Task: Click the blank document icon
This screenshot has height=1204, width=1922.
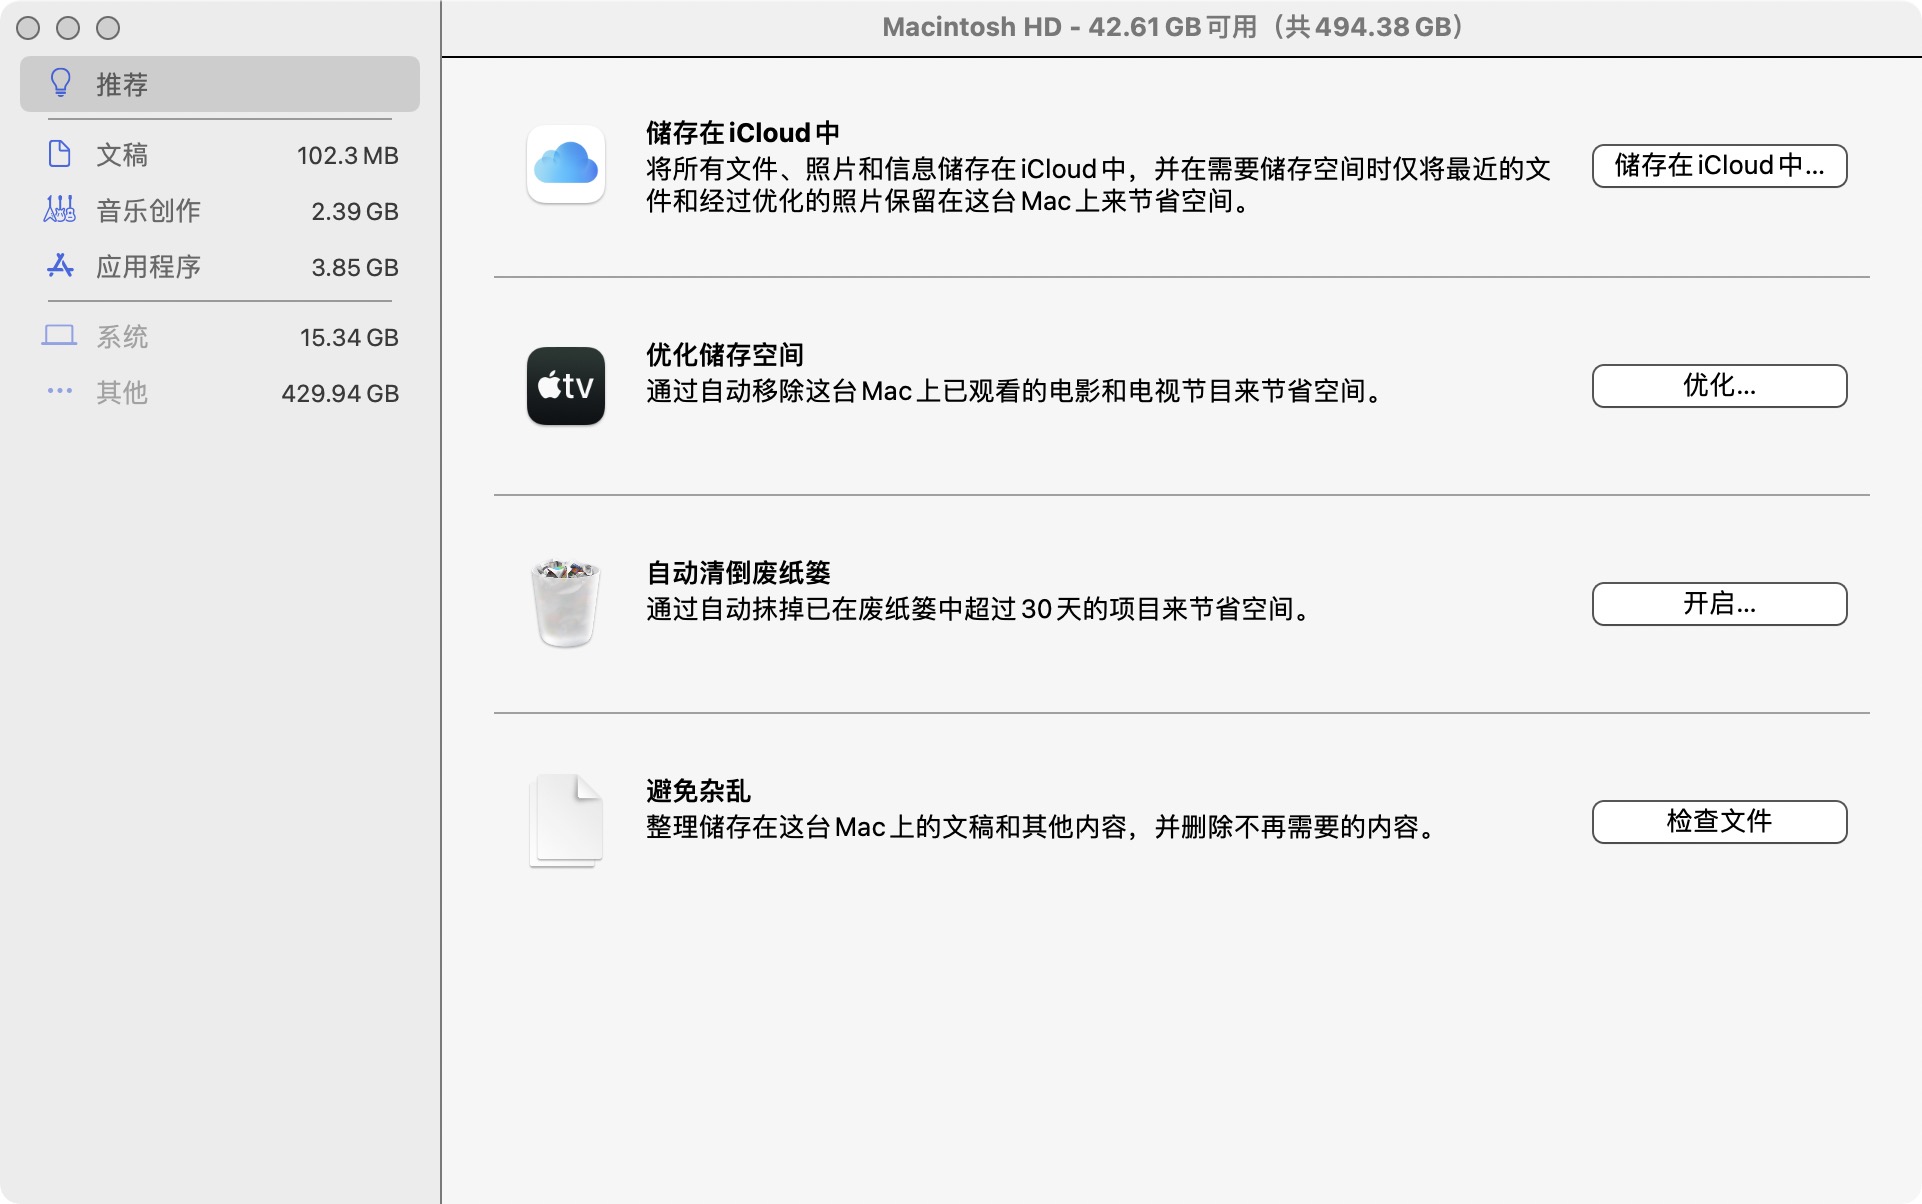Action: click(x=565, y=820)
